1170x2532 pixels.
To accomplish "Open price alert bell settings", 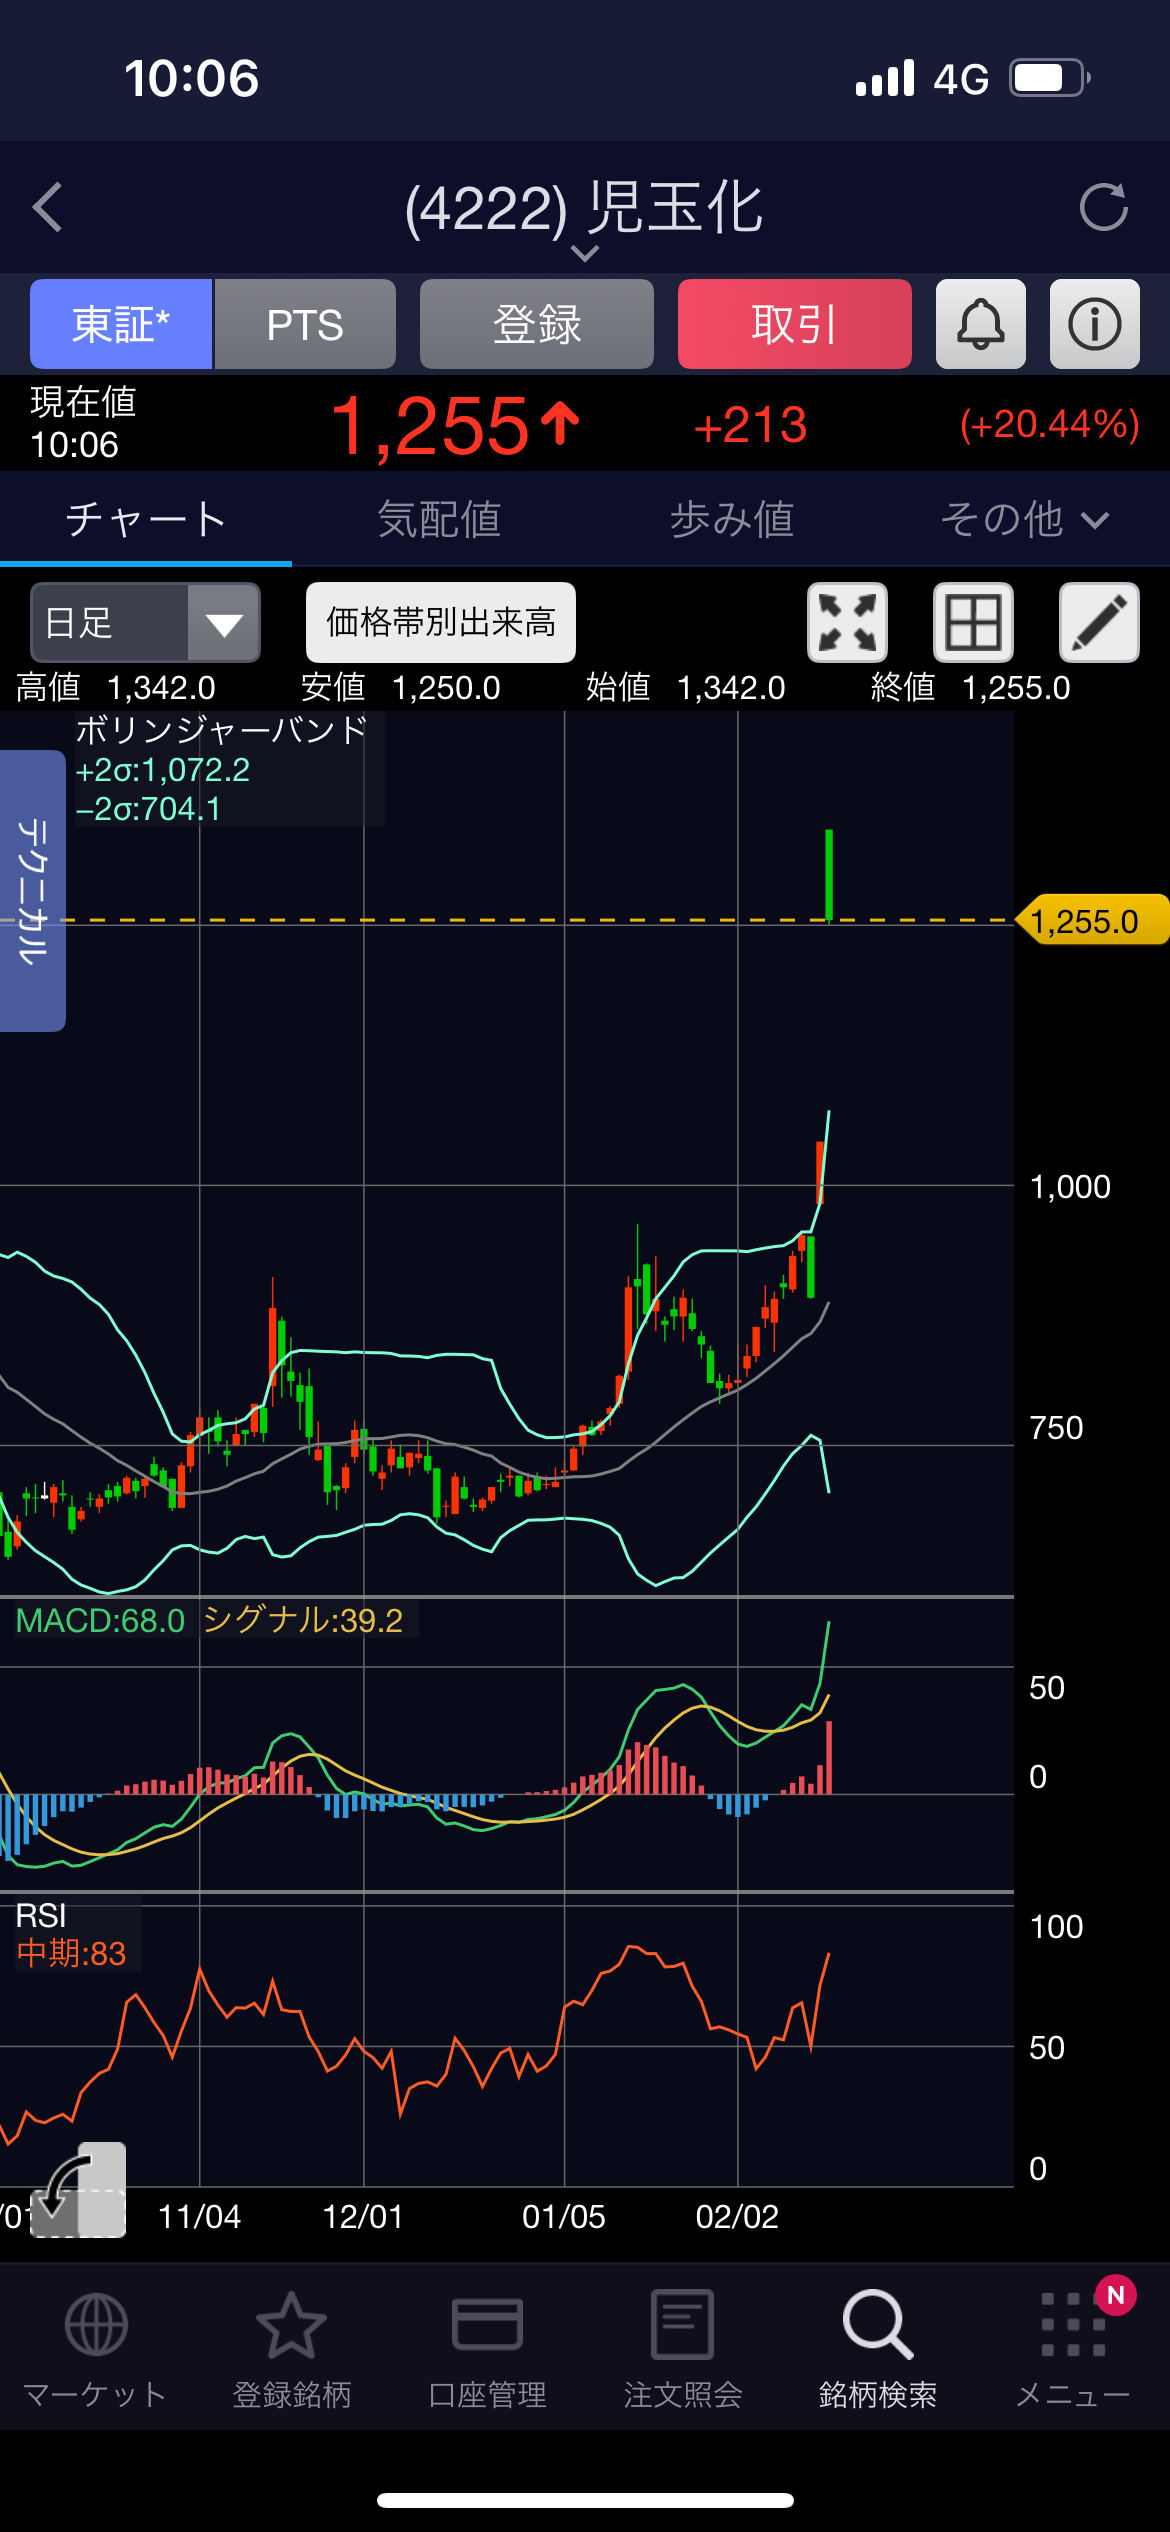I will click(x=980, y=325).
